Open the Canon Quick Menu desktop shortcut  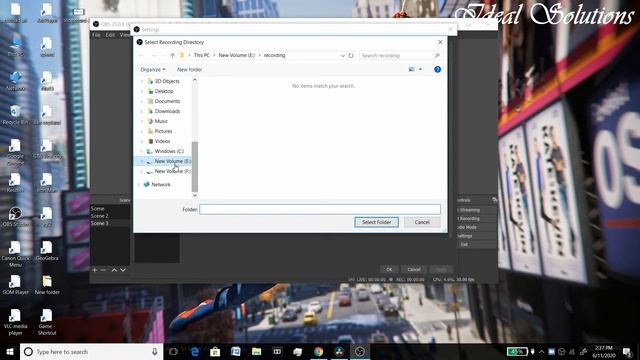(16, 254)
